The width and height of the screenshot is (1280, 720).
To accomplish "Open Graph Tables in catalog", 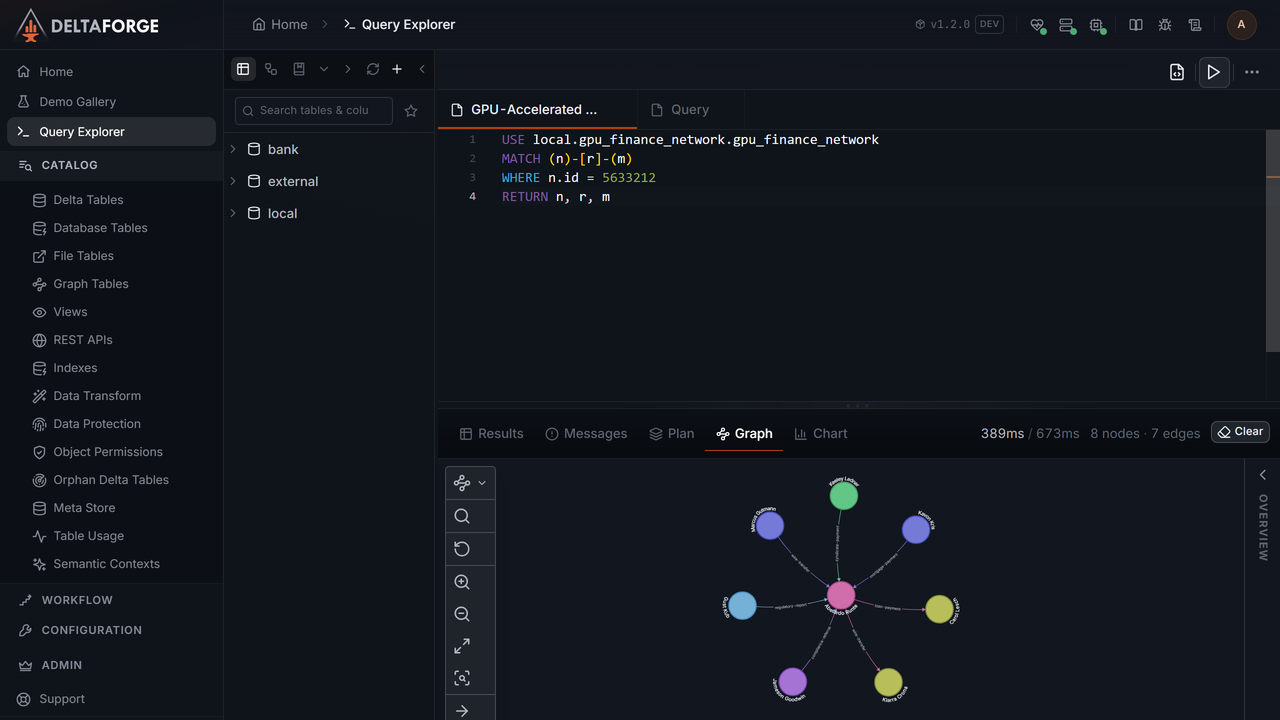I will (x=91, y=284).
